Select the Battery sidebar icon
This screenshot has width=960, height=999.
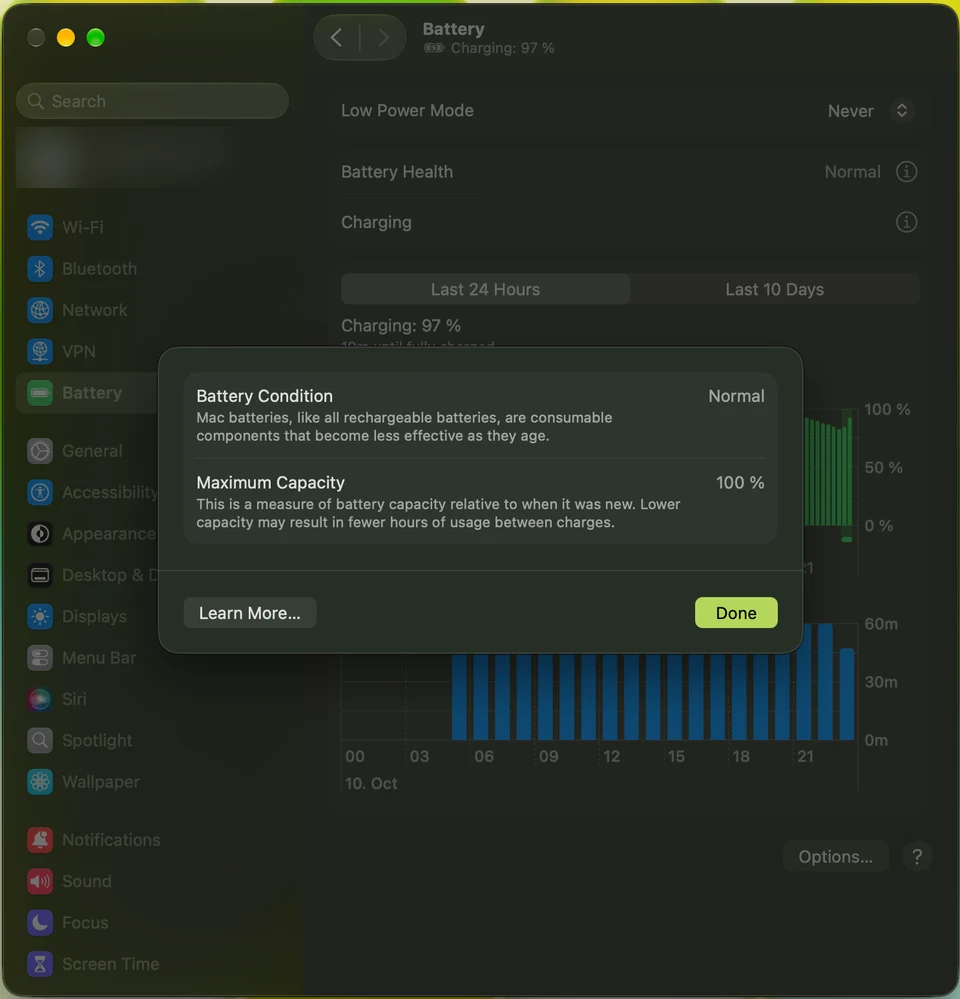tap(39, 392)
